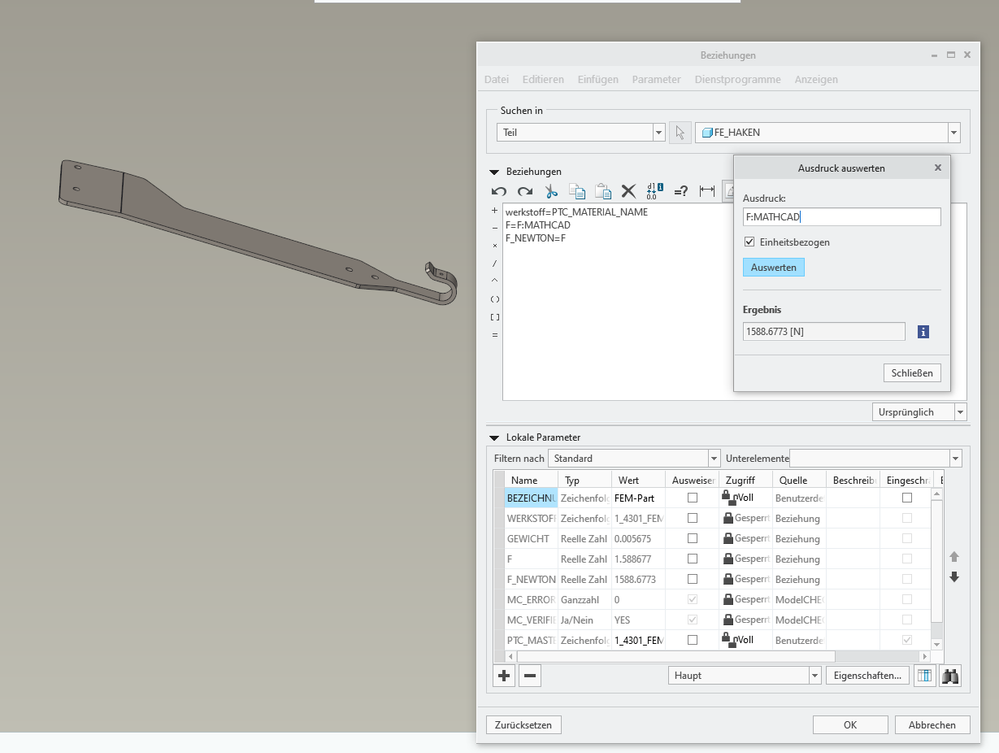Collapse the Lokale Parameter section
The width and height of the screenshot is (999, 753).
[x=494, y=437]
